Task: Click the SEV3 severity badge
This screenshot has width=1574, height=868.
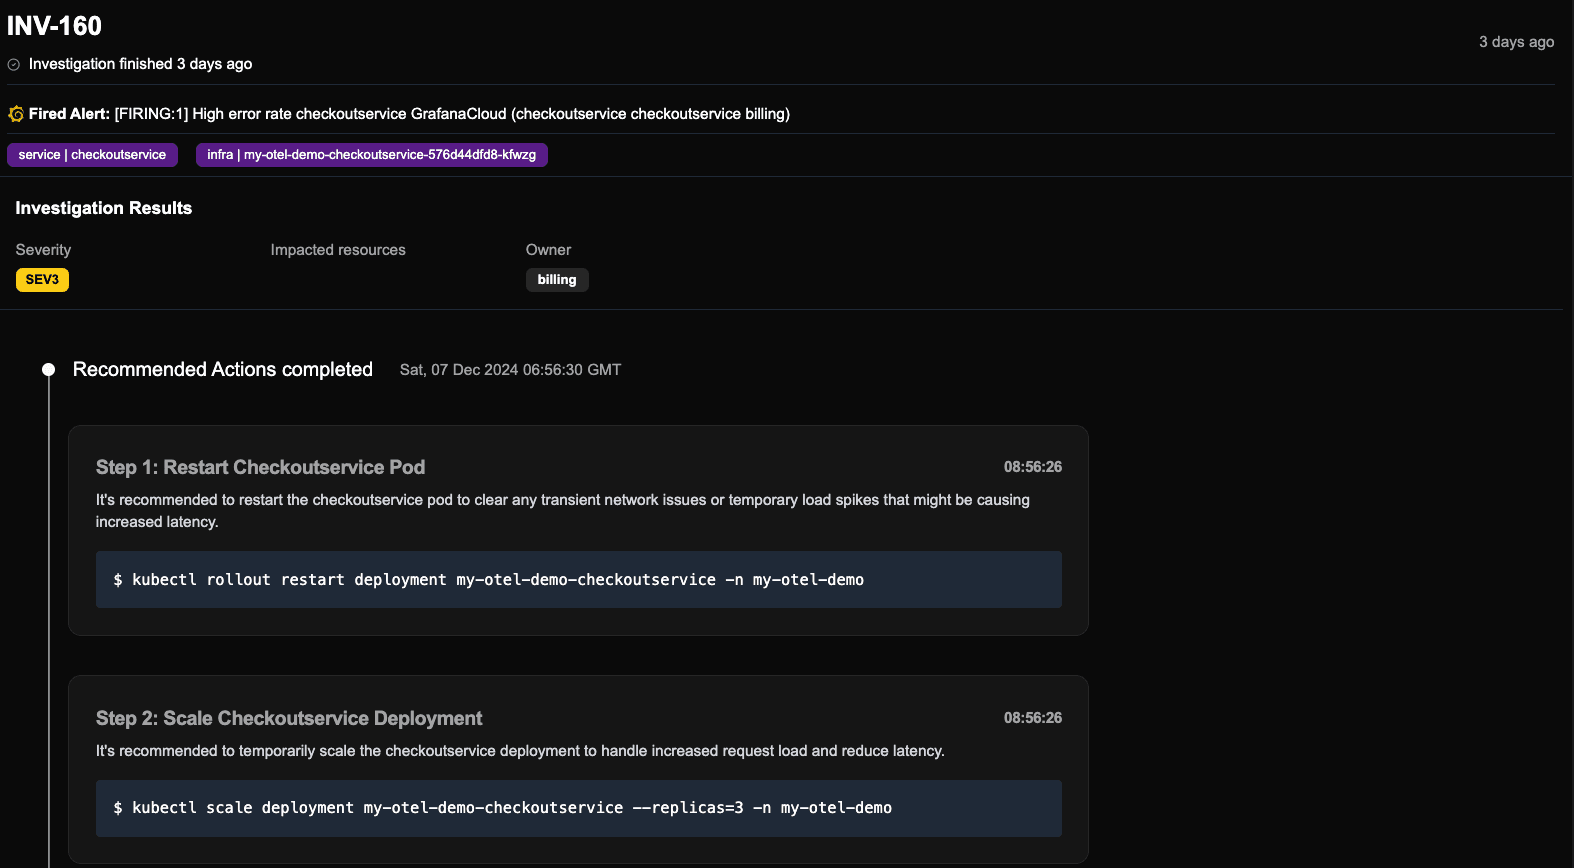Action: [x=42, y=280]
